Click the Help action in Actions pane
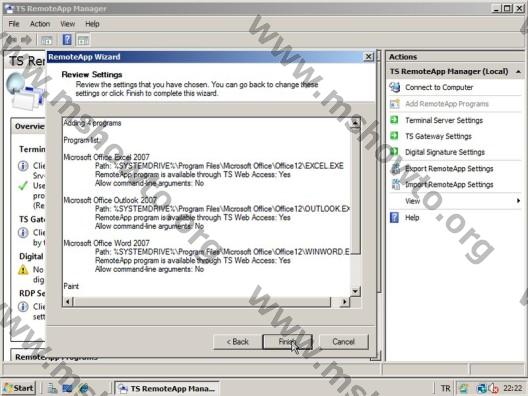 [412, 218]
